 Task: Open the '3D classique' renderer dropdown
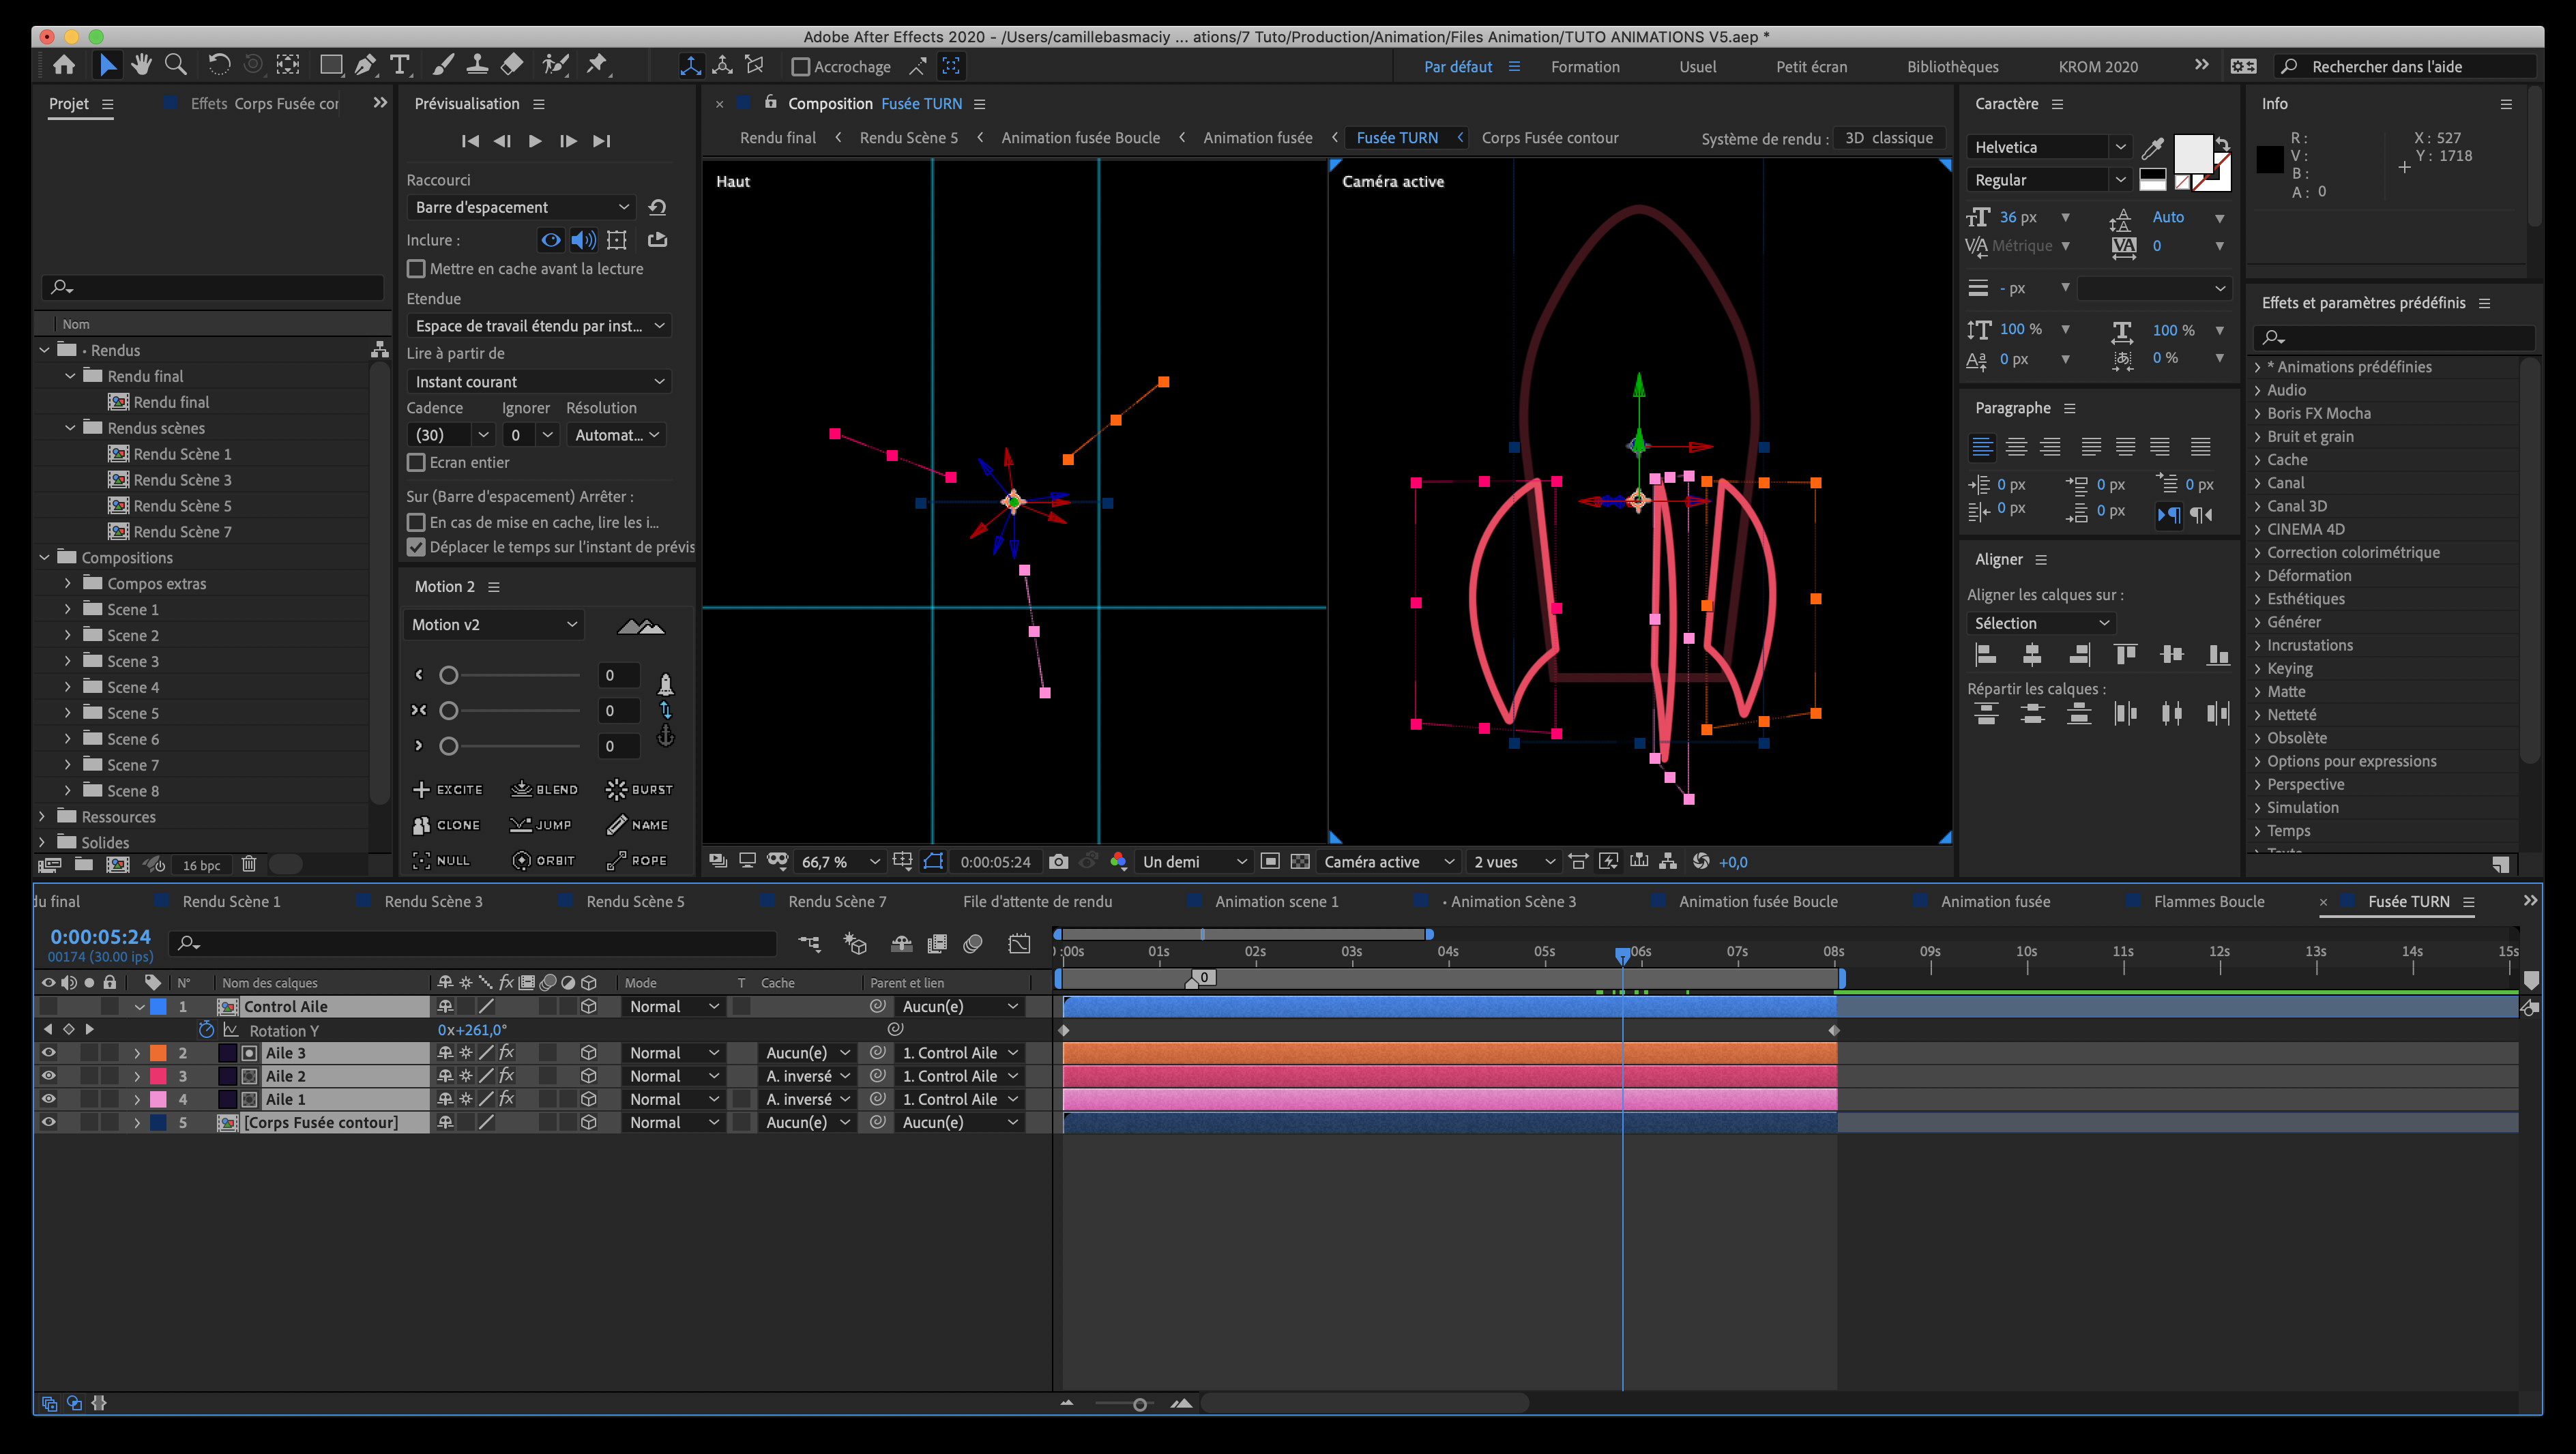1889,138
